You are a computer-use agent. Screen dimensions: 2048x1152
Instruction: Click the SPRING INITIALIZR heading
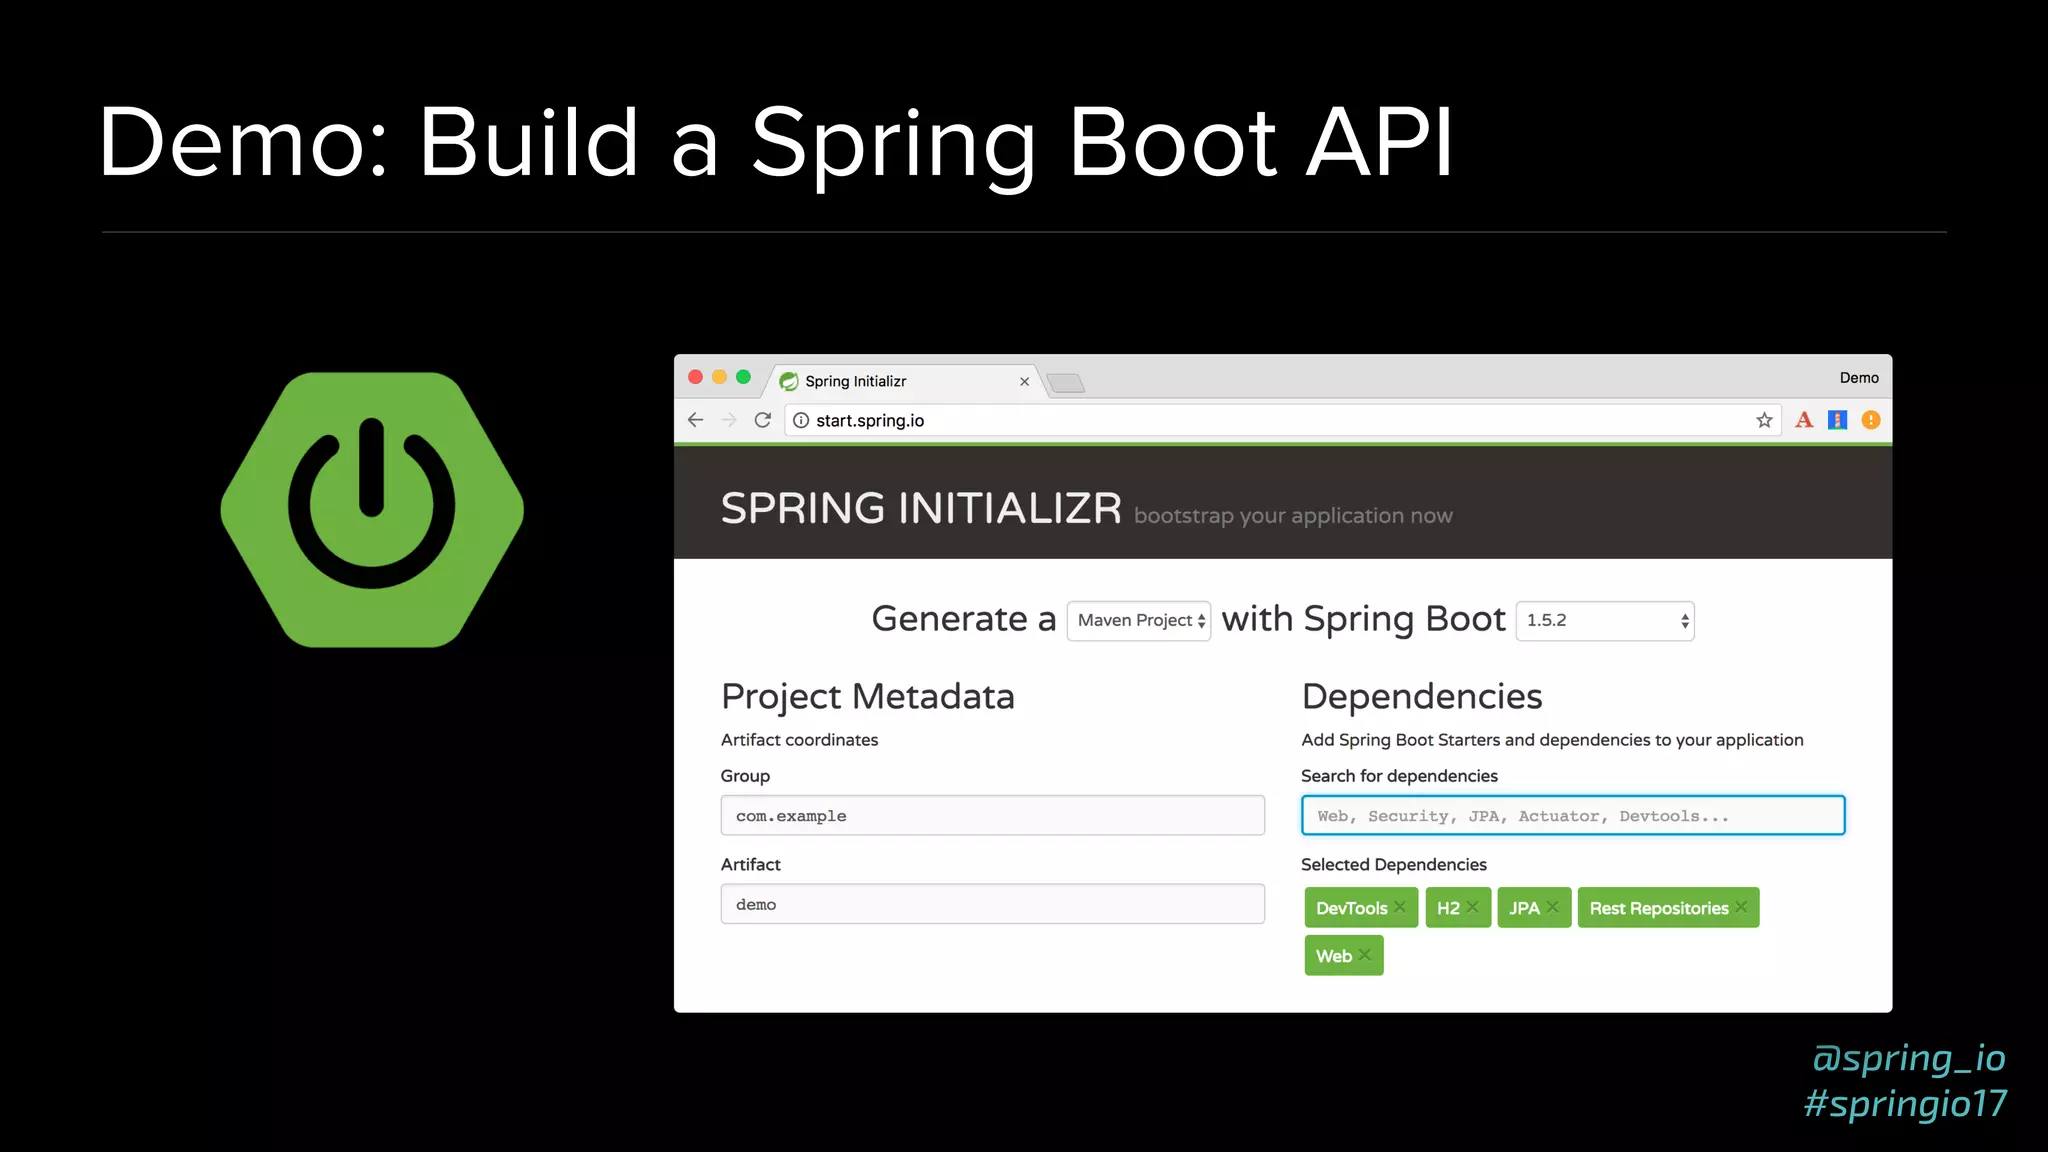[x=921, y=509]
